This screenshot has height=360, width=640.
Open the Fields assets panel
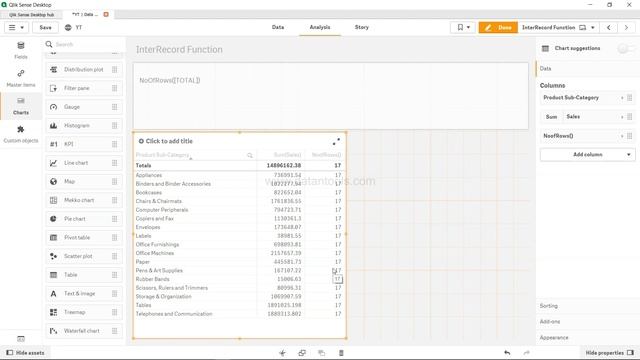(21, 50)
